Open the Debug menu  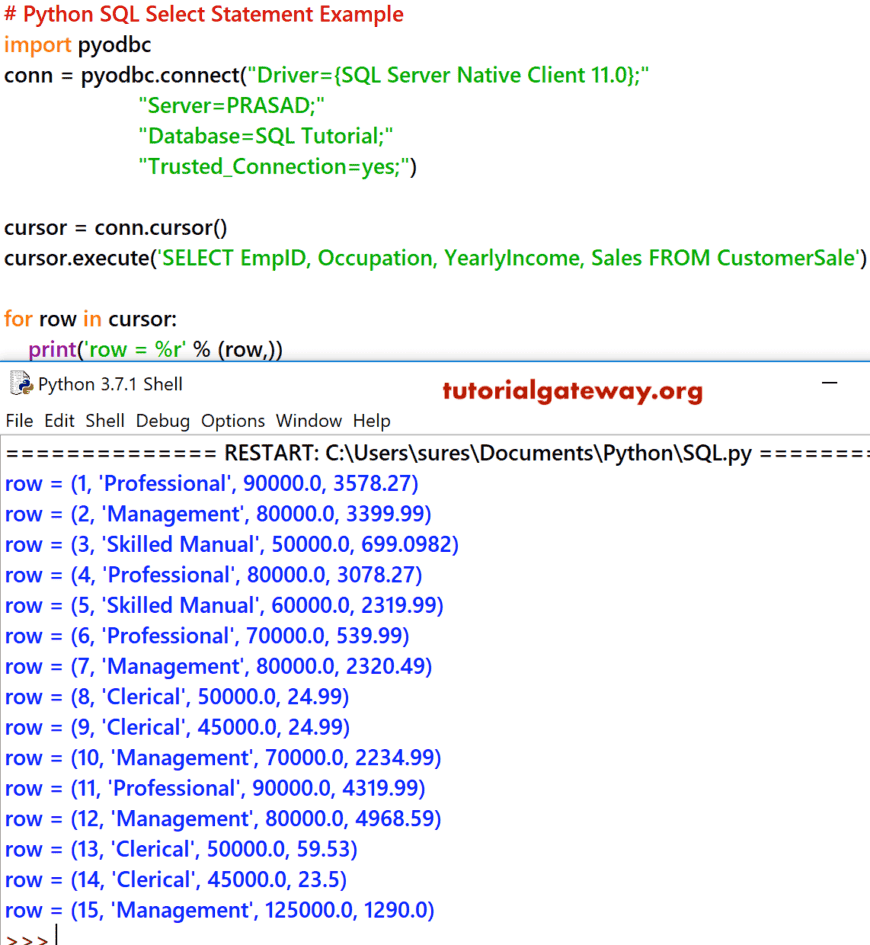[x=162, y=421]
